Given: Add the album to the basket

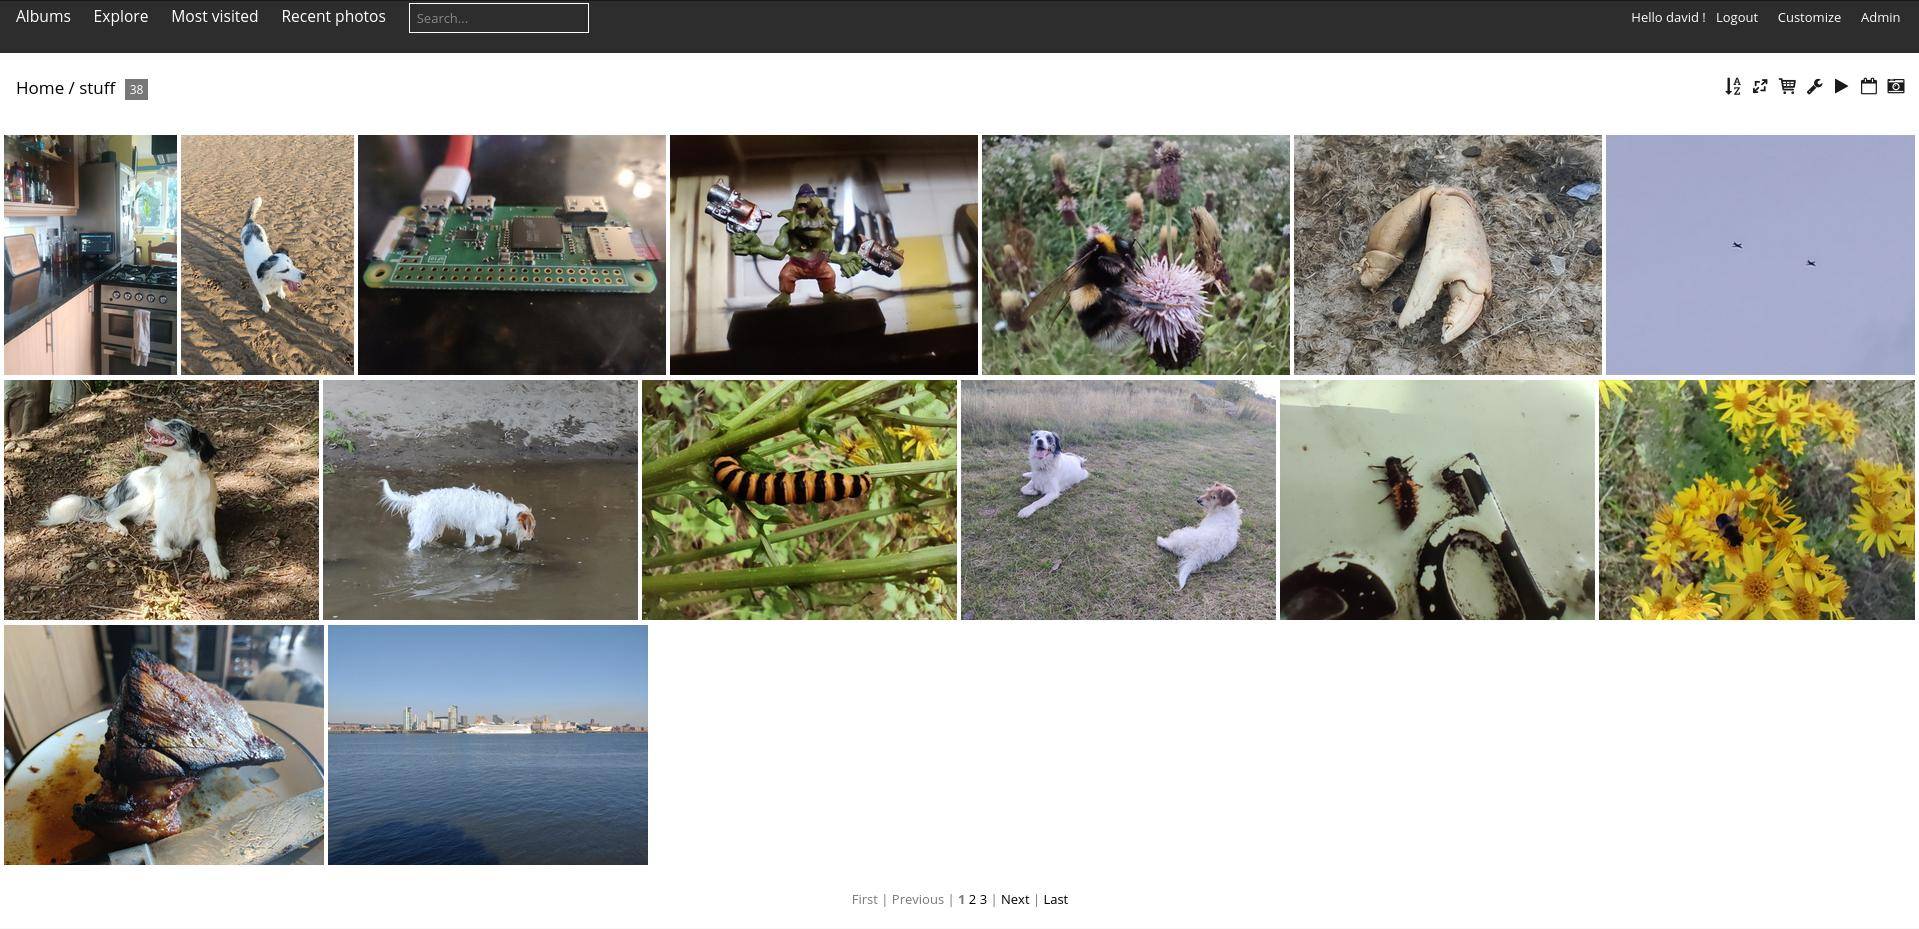Looking at the screenshot, I should coord(1786,87).
